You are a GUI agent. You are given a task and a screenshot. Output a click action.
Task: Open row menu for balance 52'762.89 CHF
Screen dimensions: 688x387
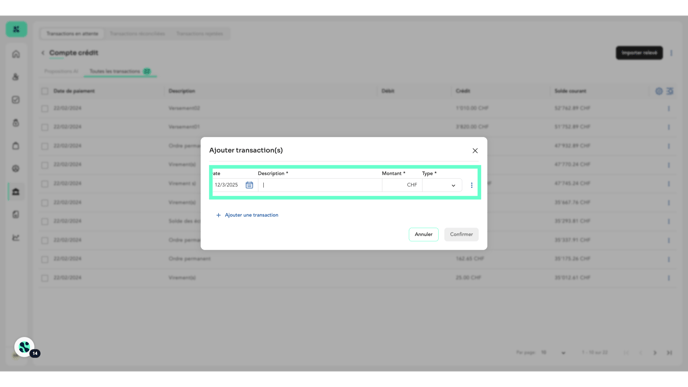[x=669, y=108]
